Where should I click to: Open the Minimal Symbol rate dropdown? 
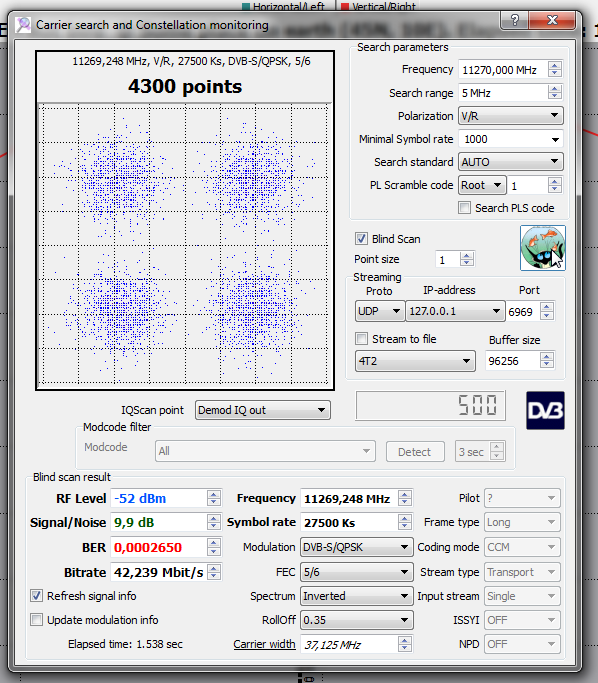[x=510, y=139]
